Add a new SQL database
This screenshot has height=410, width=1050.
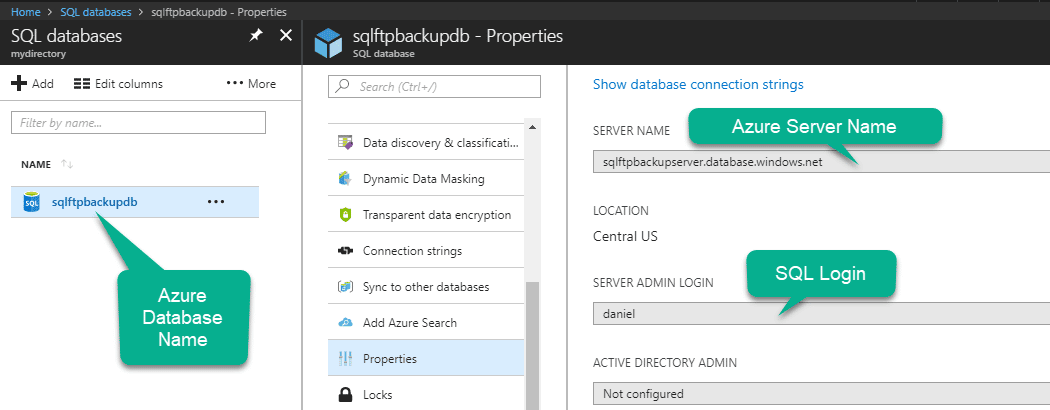click(x=33, y=84)
